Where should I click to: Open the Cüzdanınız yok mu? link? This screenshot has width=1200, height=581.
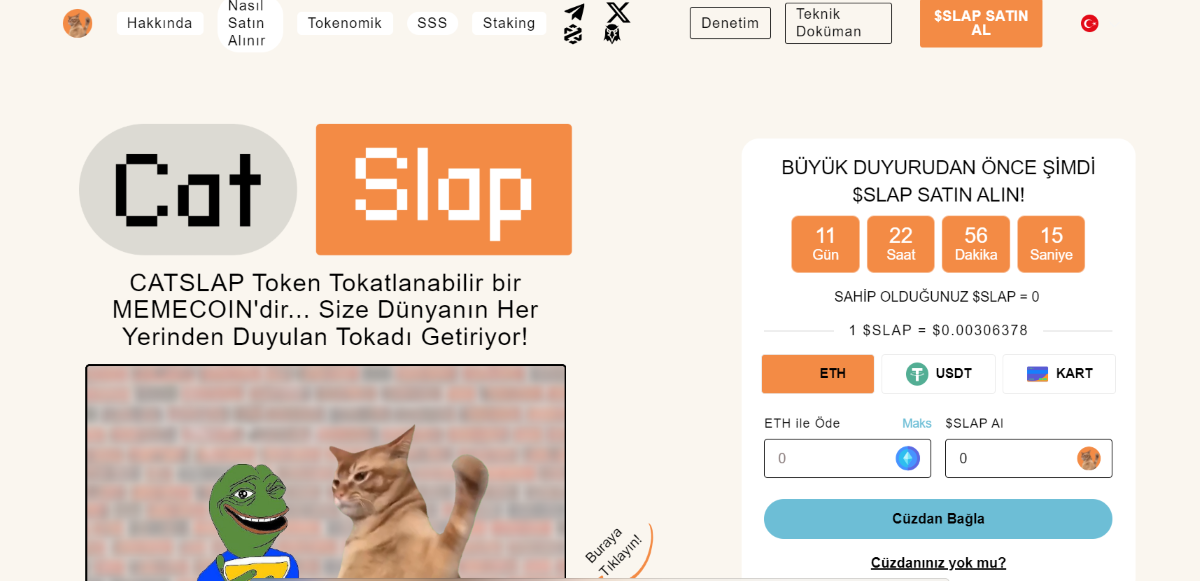[938, 563]
